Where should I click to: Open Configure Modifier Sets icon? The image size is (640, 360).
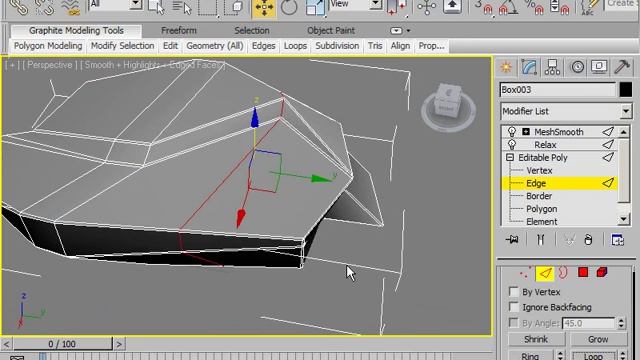617,240
